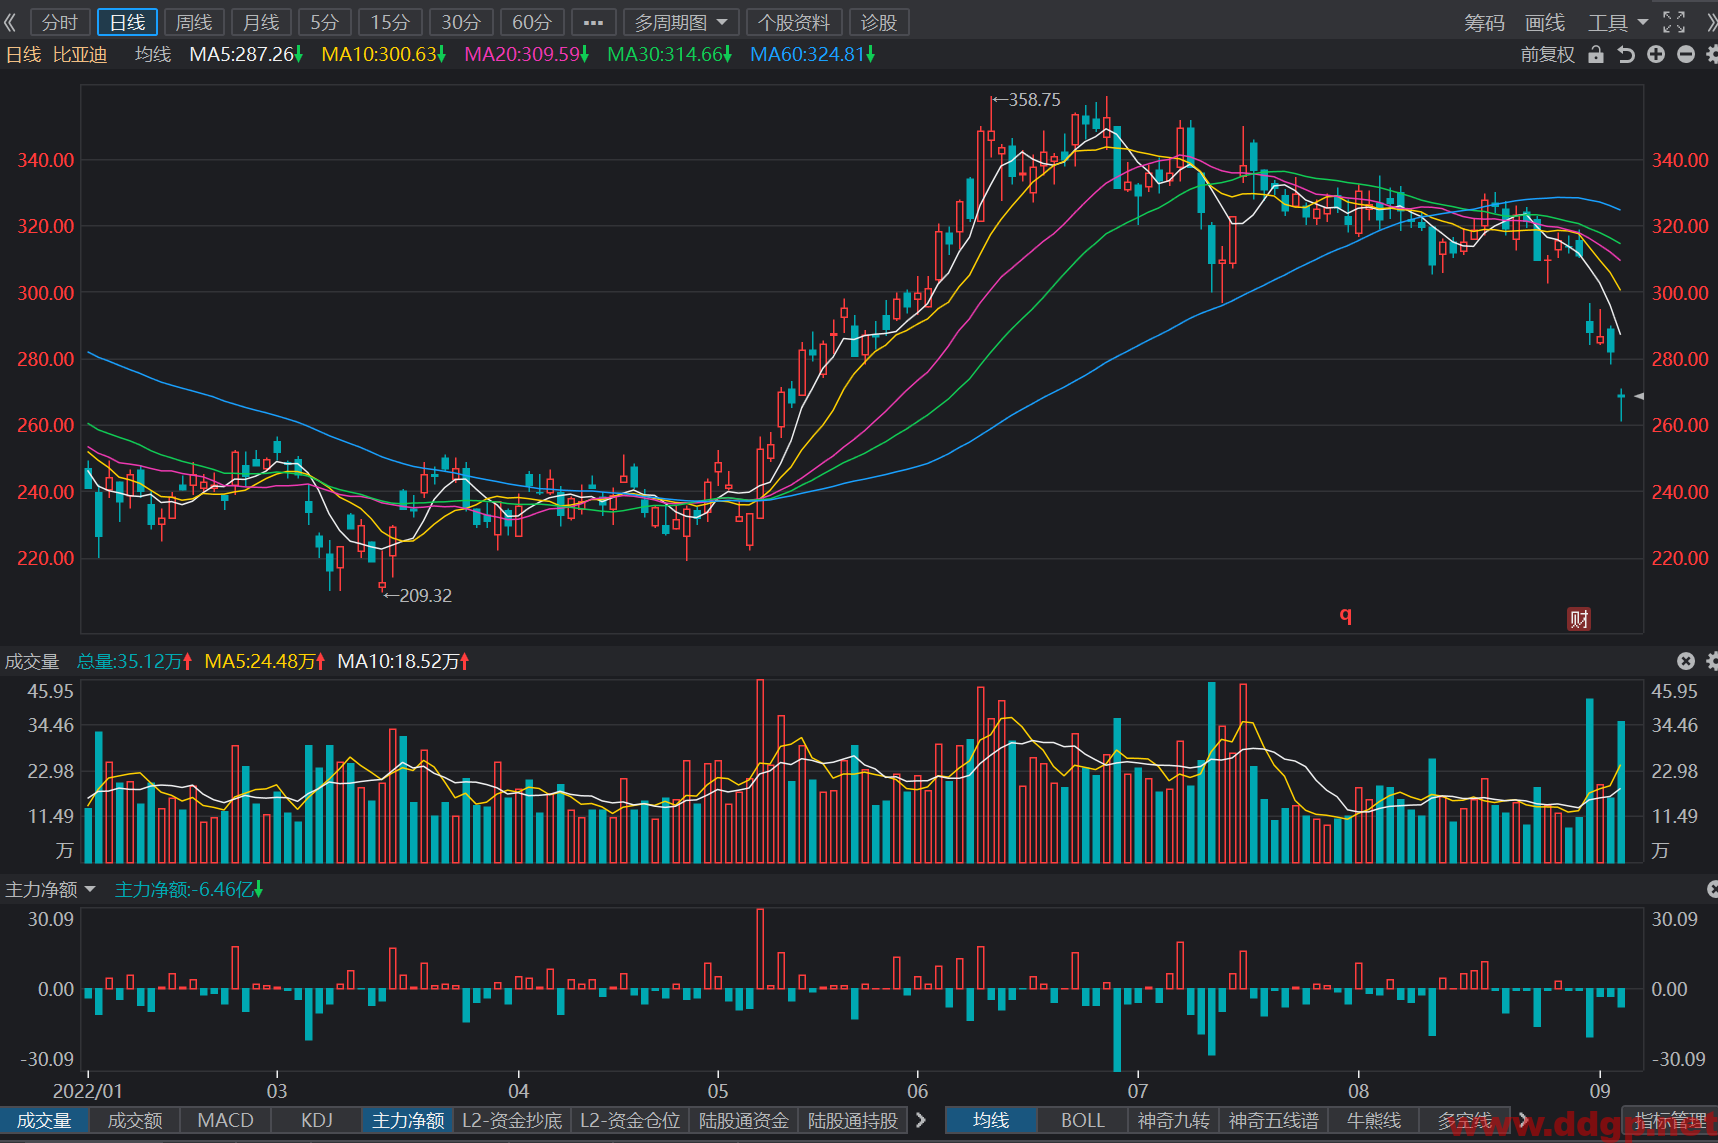Click the 前复权 adjustment button

pos(1547,55)
